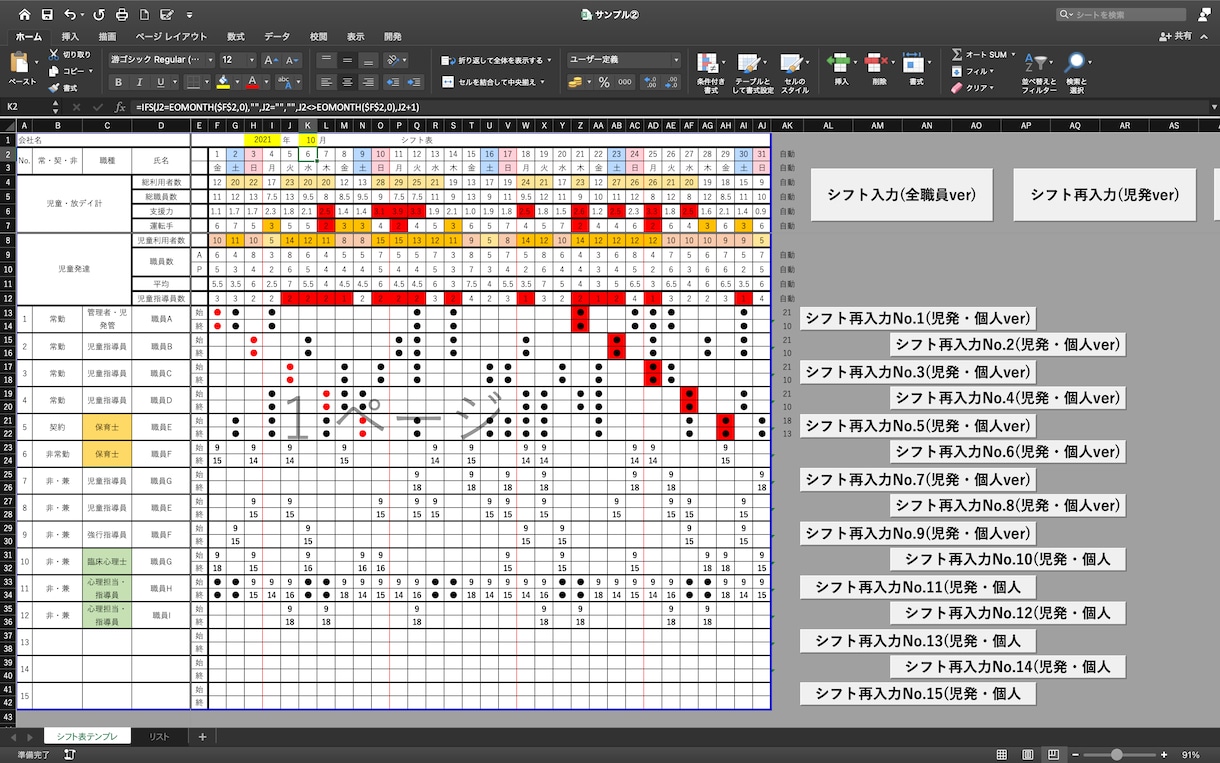Align text to the left
Screen dimensions: 1220x763
click(x=326, y=83)
